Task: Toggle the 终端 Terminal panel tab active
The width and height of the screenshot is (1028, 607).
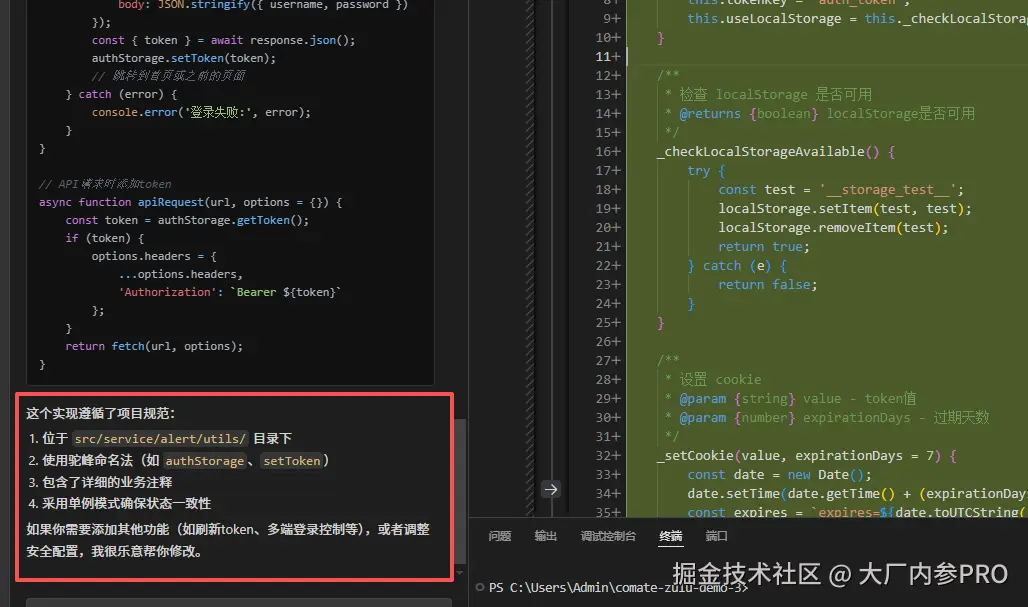Action: coord(670,536)
